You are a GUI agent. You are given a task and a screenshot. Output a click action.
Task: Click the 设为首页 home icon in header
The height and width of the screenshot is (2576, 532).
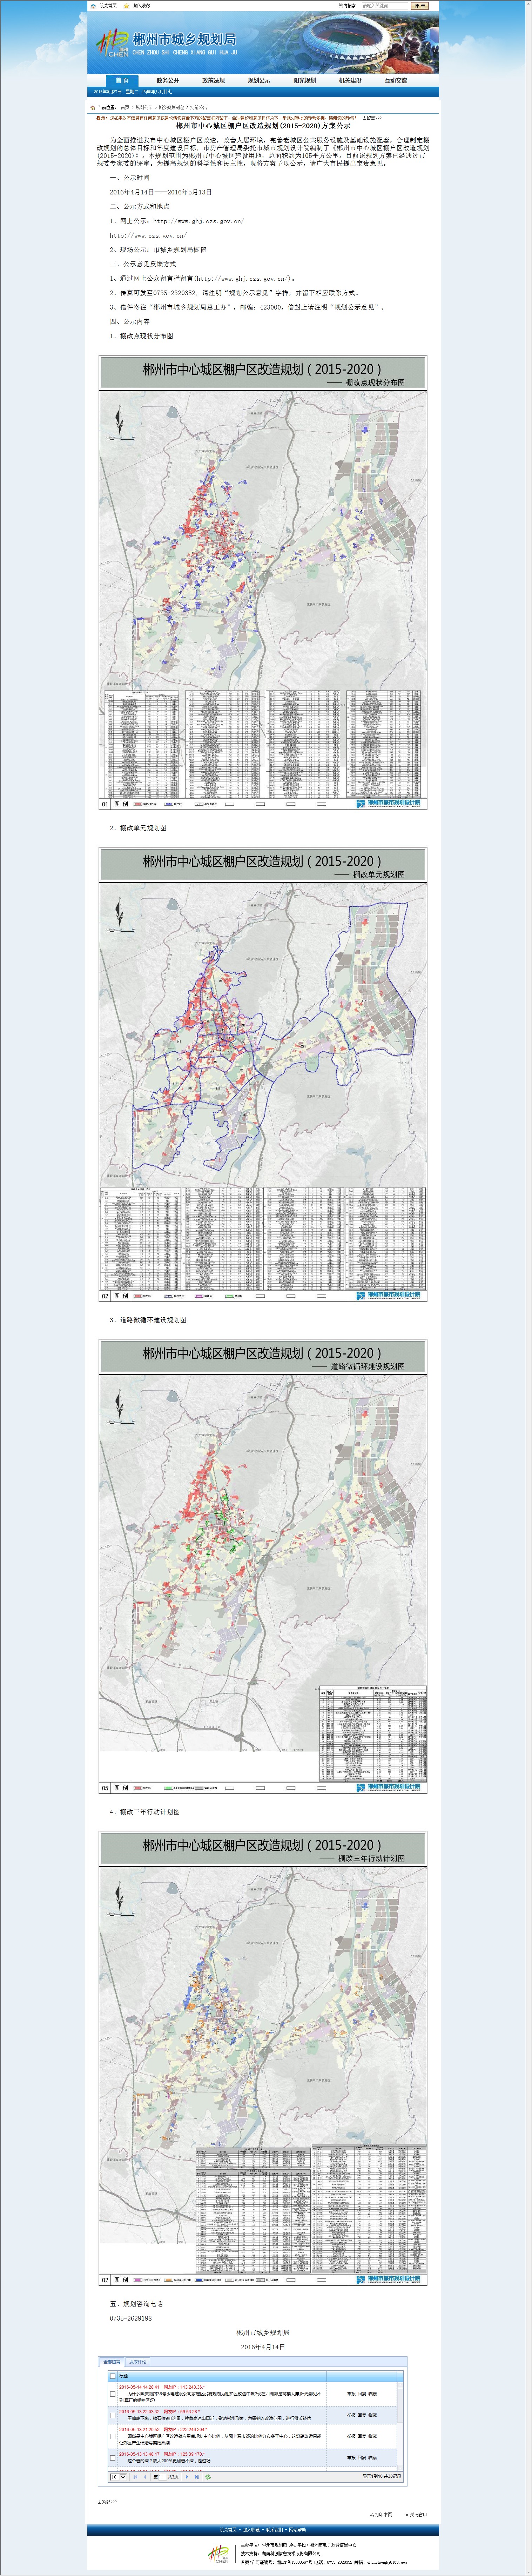[x=93, y=5]
